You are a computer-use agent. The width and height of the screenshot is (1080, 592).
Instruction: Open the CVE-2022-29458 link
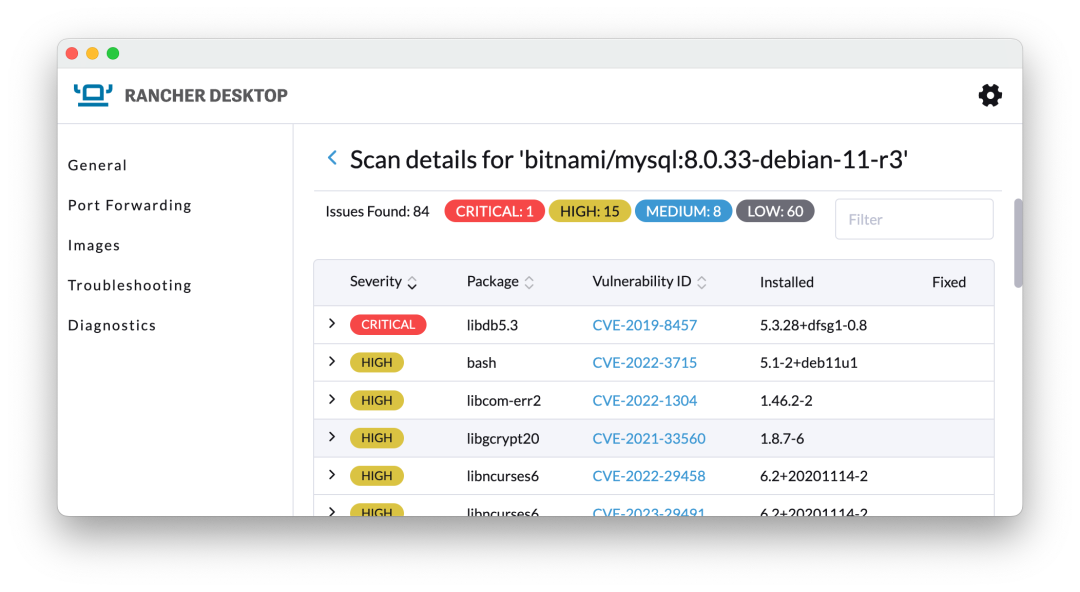tap(649, 476)
